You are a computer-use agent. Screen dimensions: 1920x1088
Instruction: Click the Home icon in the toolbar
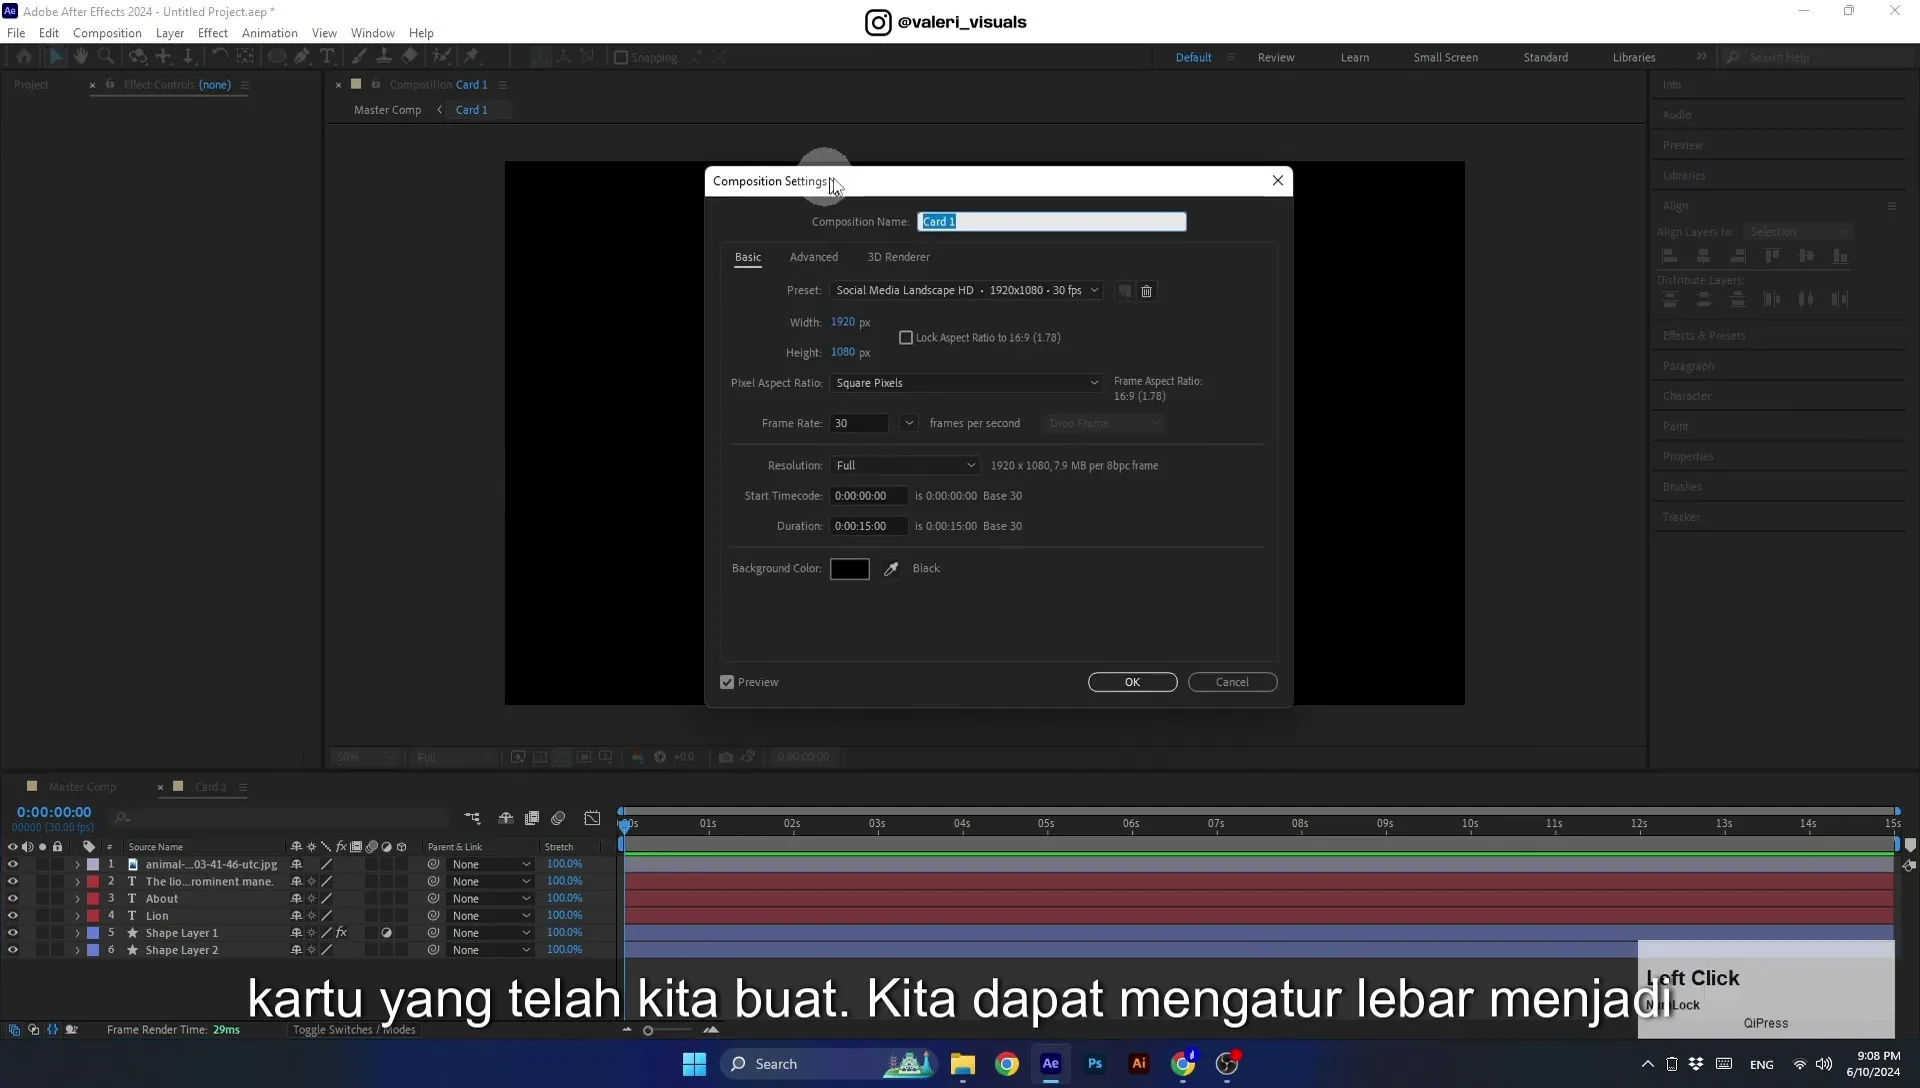click(x=24, y=57)
